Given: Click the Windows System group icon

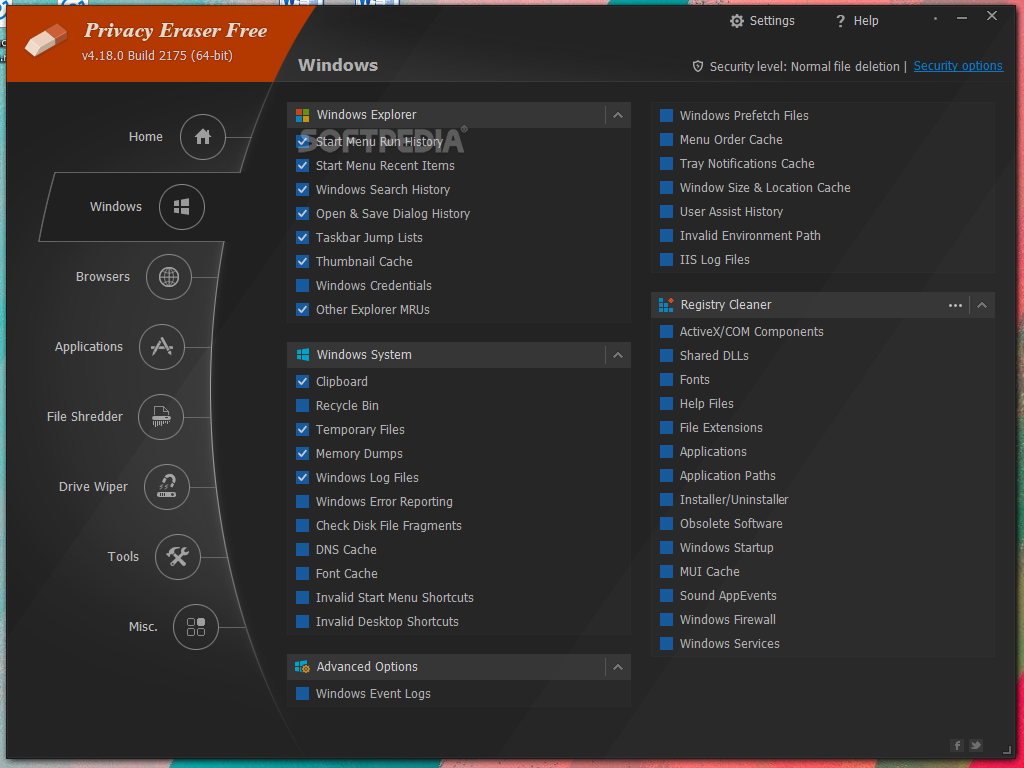Looking at the screenshot, I should 302,355.
